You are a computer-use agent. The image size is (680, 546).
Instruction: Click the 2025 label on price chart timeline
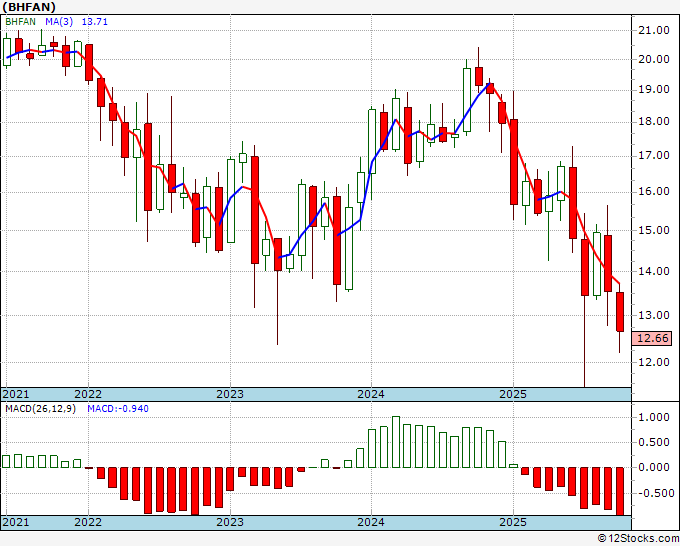513,394
